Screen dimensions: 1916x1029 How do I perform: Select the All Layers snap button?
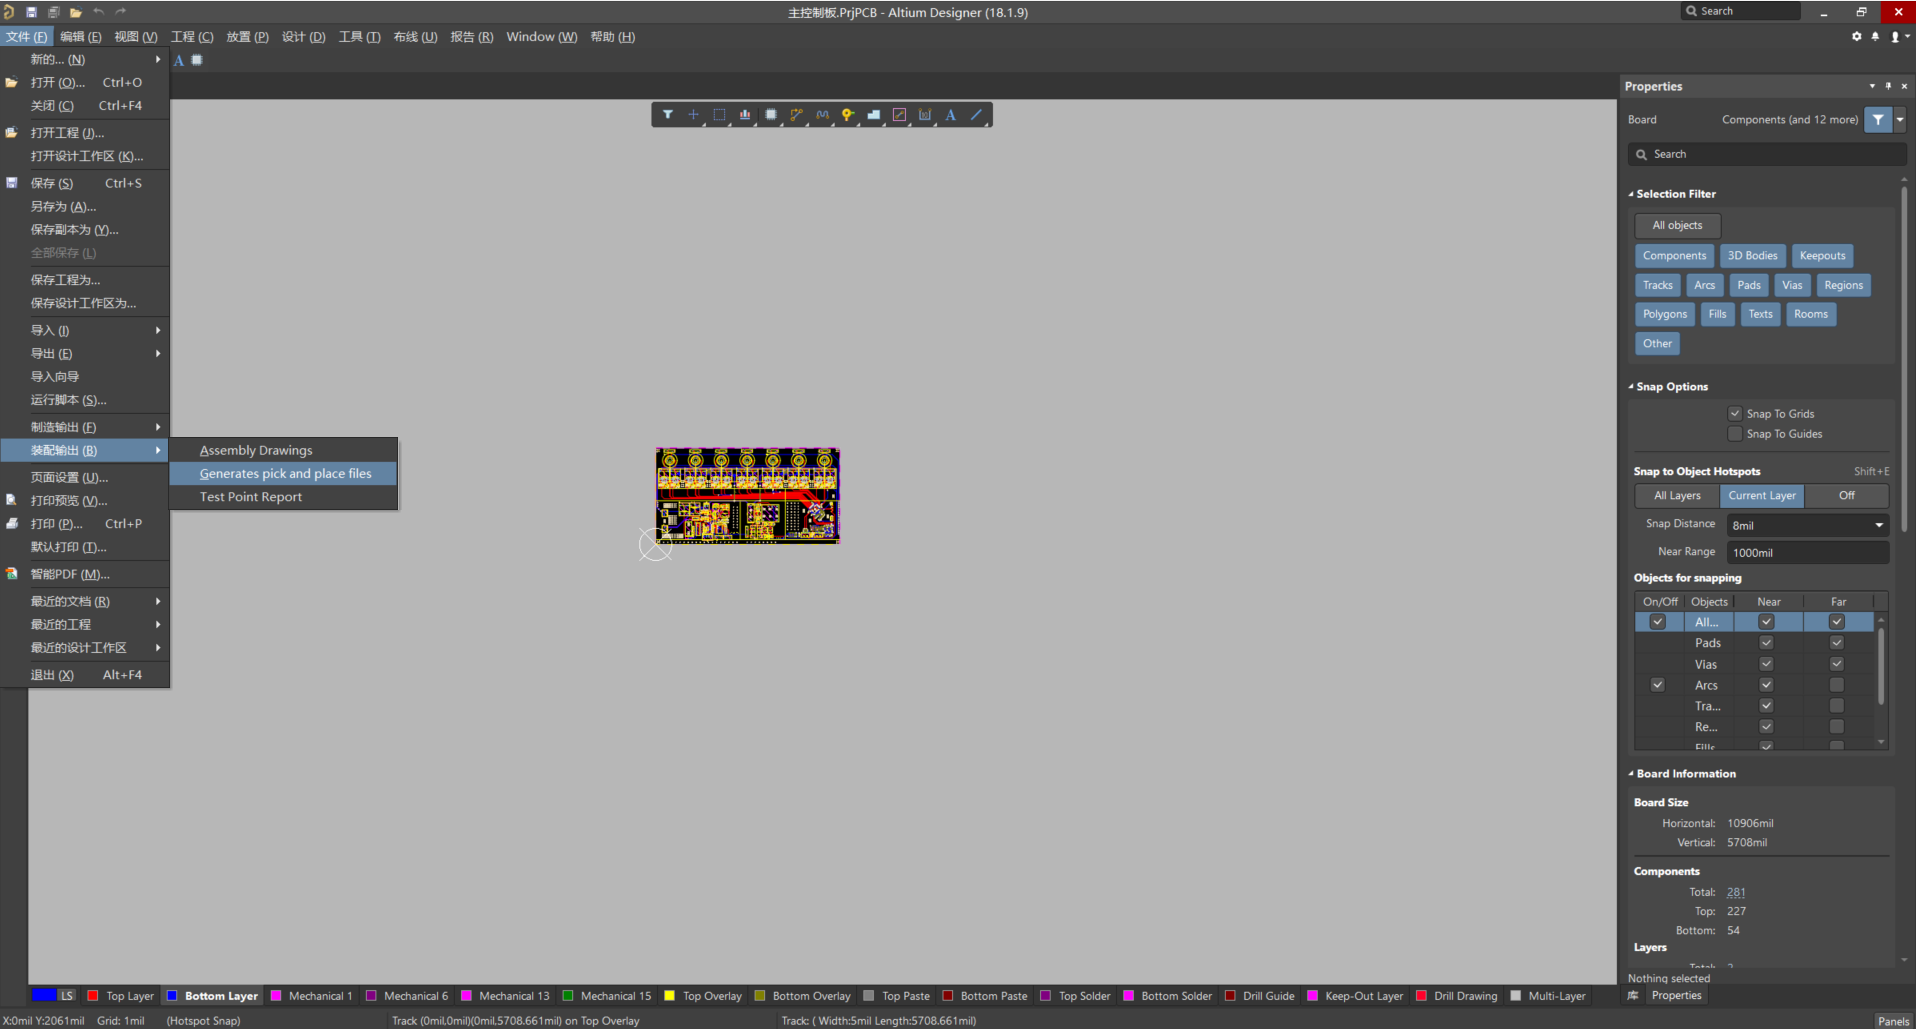[1677, 496]
